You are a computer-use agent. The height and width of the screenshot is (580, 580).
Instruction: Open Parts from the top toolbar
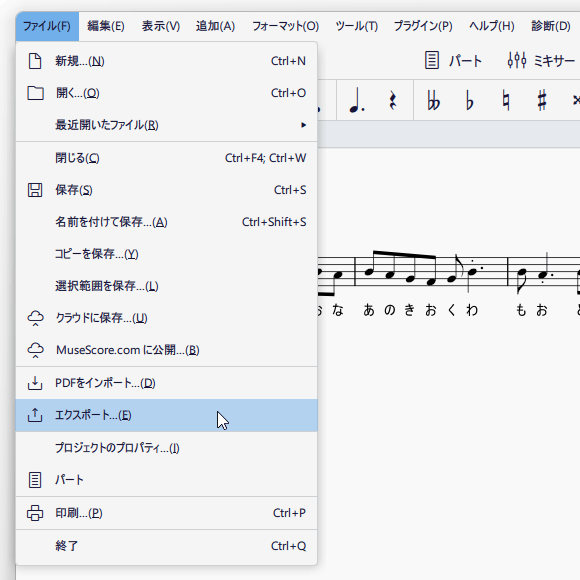click(453, 61)
